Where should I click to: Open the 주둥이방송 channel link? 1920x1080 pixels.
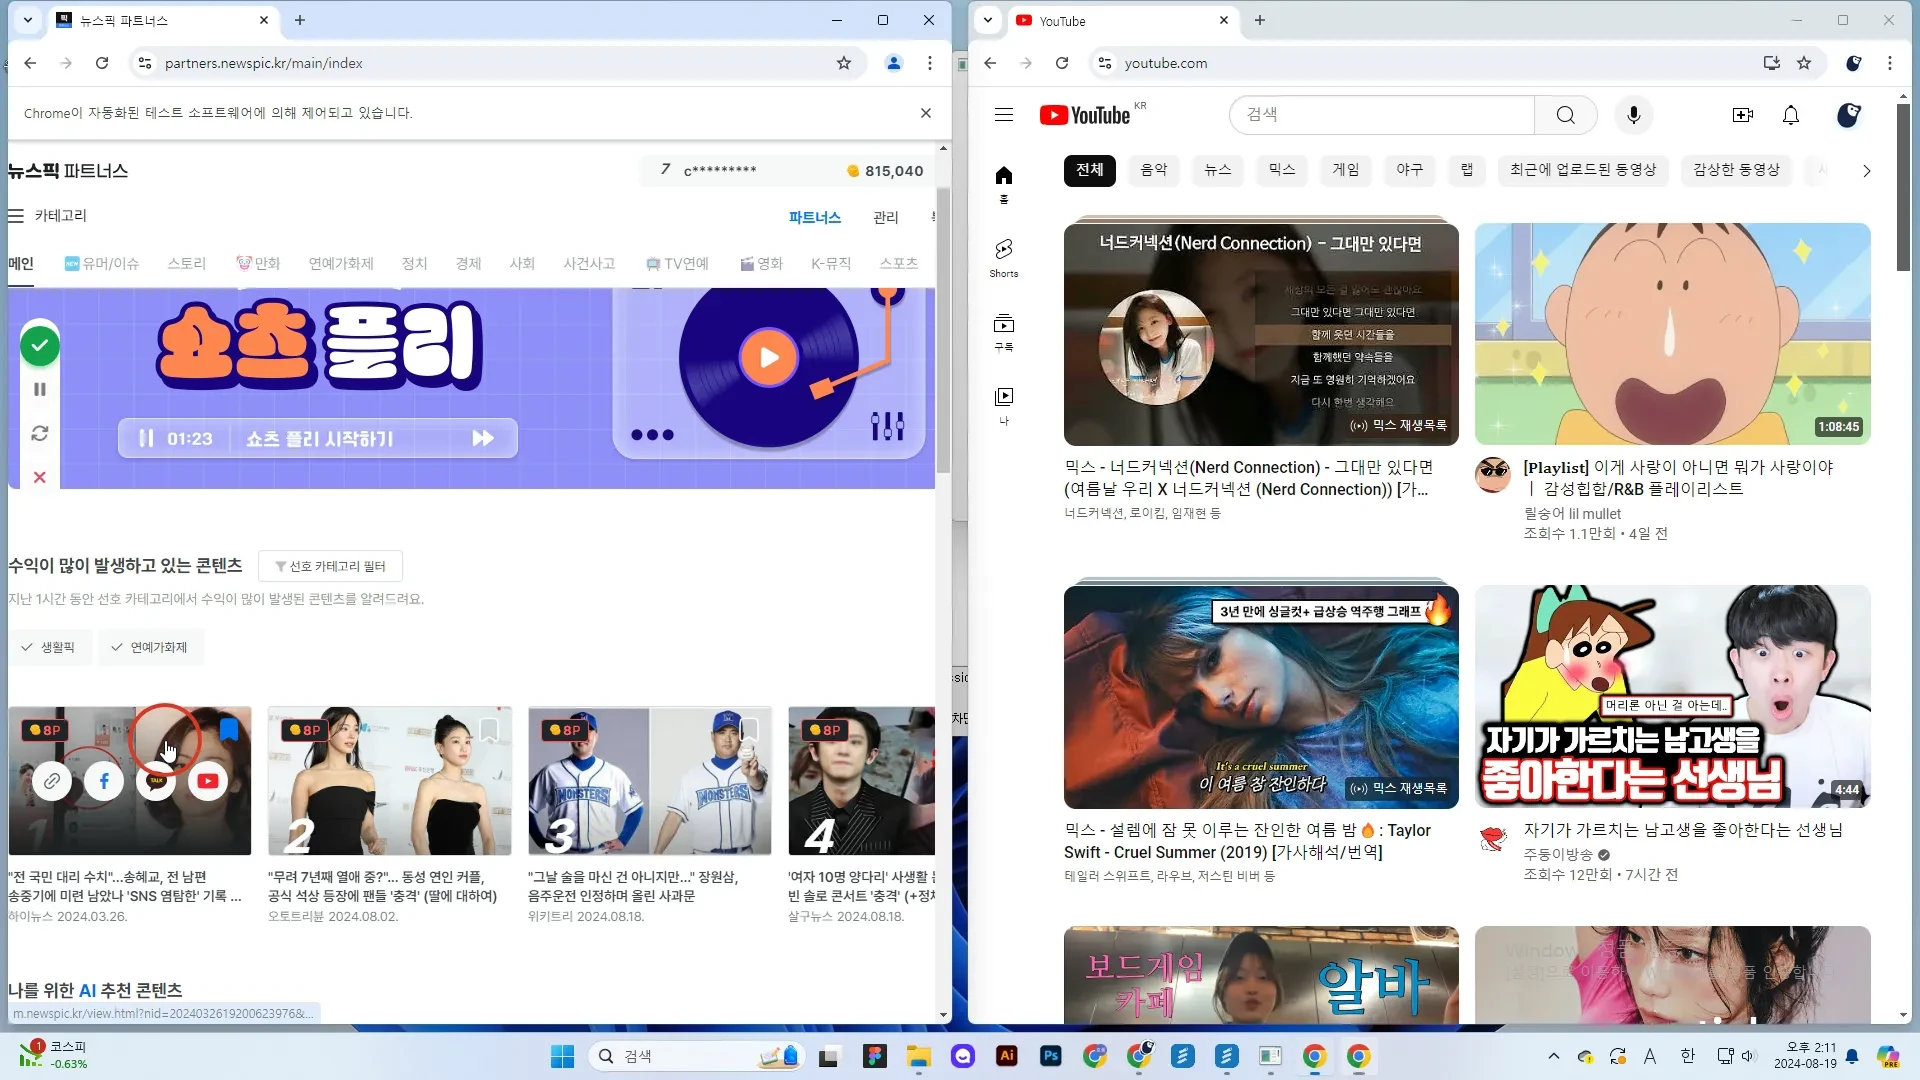pyautogui.click(x=1558, y=854)
